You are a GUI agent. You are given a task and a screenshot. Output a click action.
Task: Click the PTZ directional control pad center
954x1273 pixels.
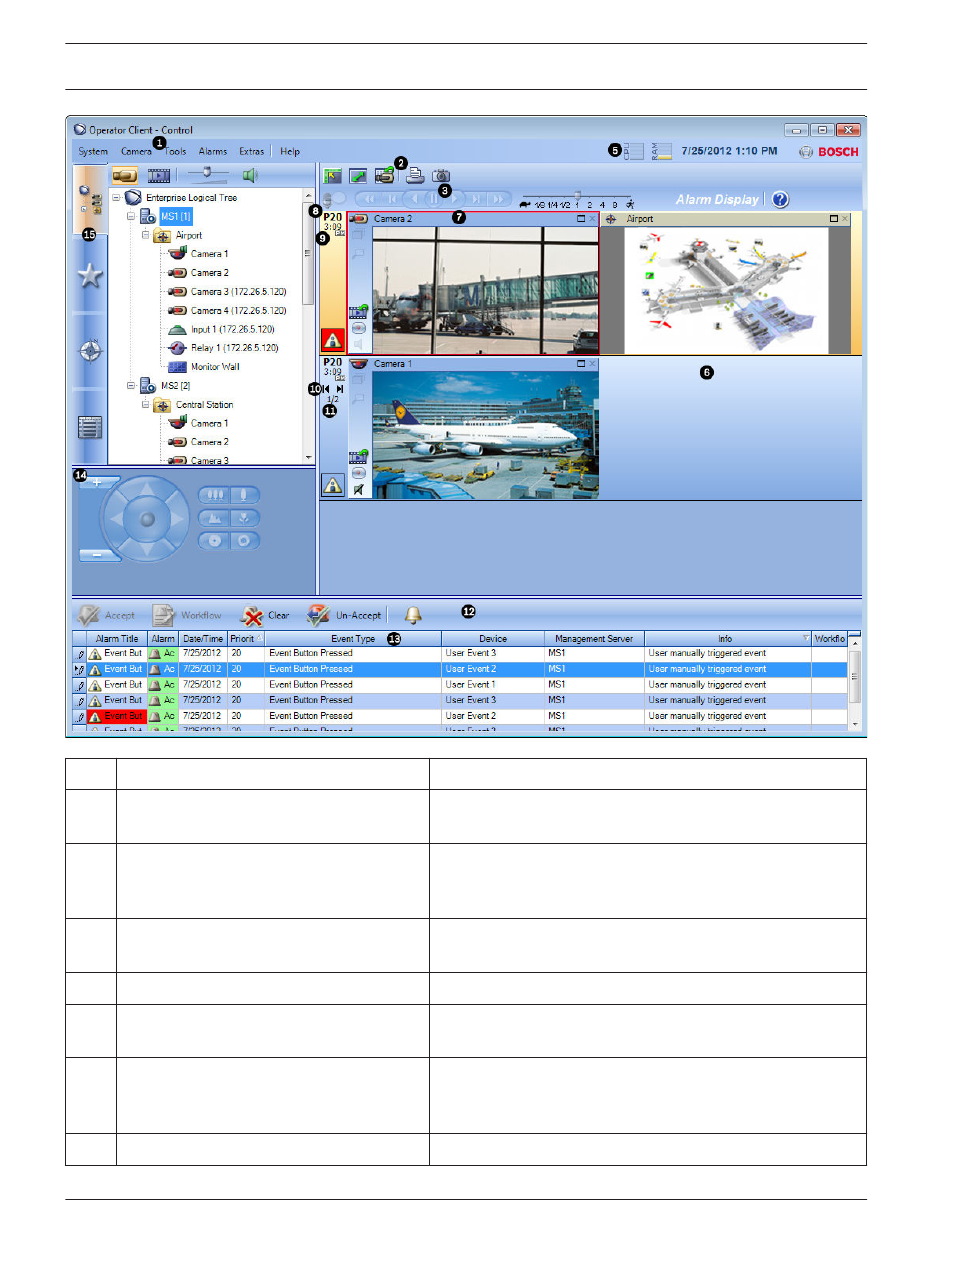tap(147, 518)
